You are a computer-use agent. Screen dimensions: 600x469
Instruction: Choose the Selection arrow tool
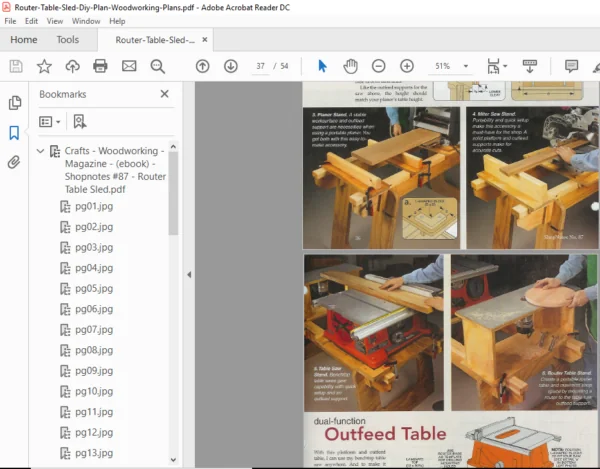(x=322, y=66)
